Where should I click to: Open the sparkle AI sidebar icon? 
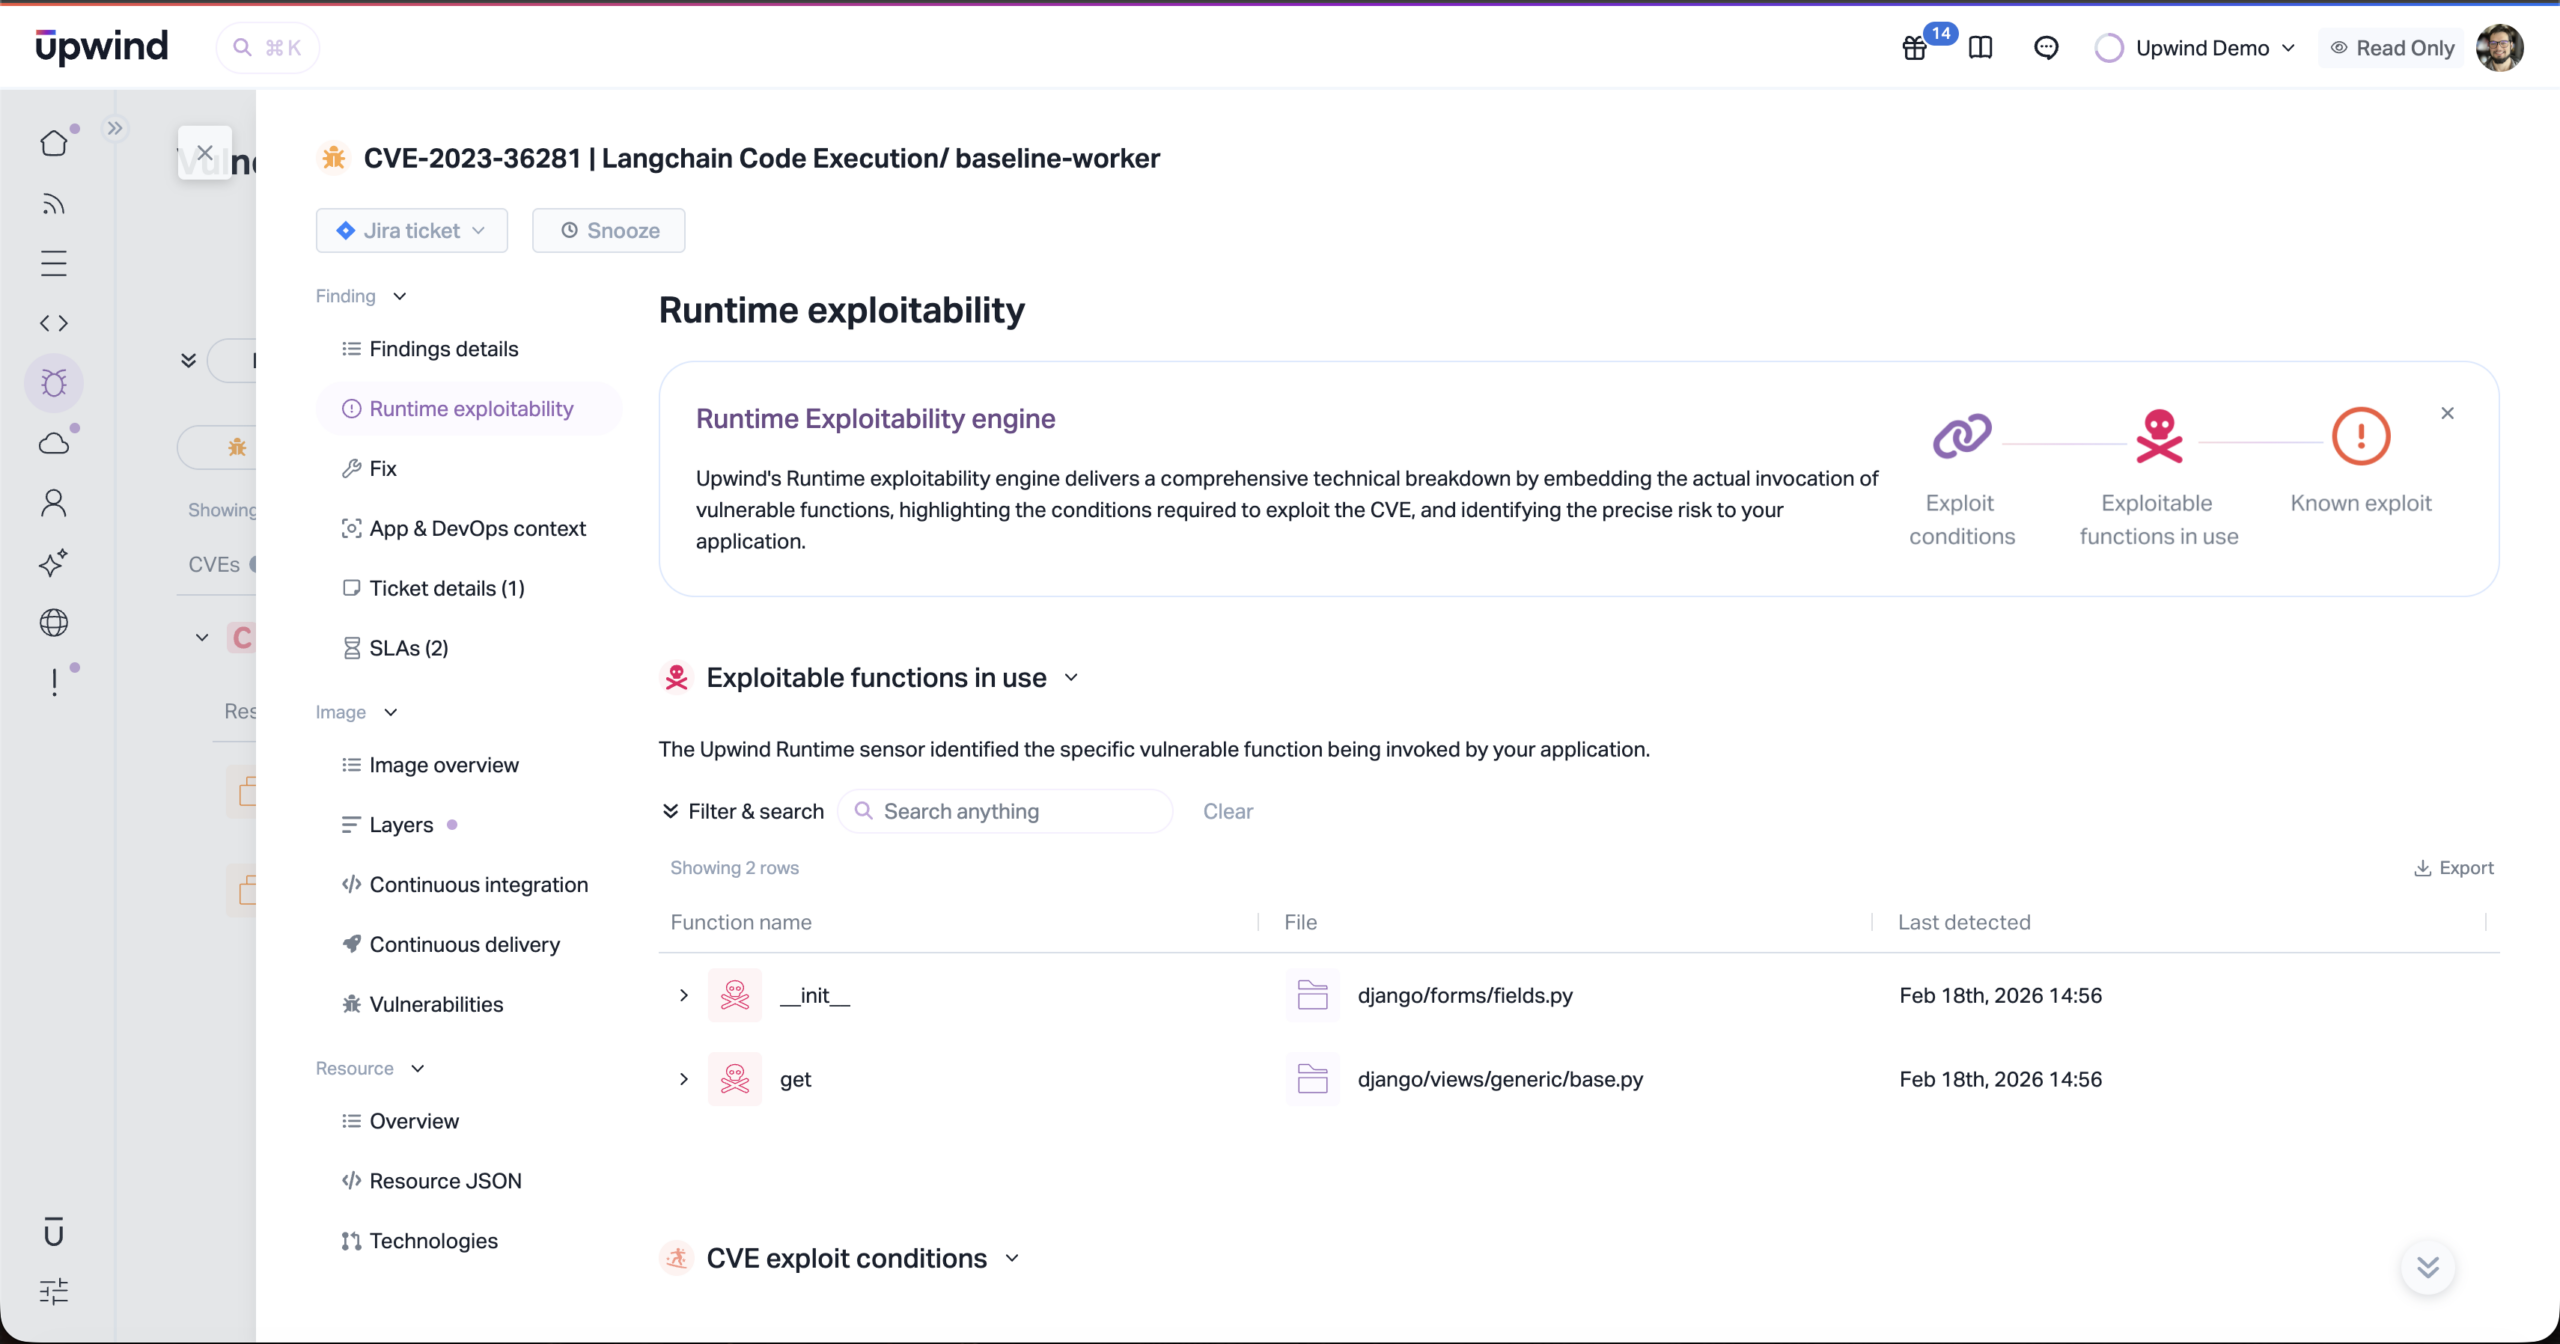pyautogui.click(x=54, y=563)
